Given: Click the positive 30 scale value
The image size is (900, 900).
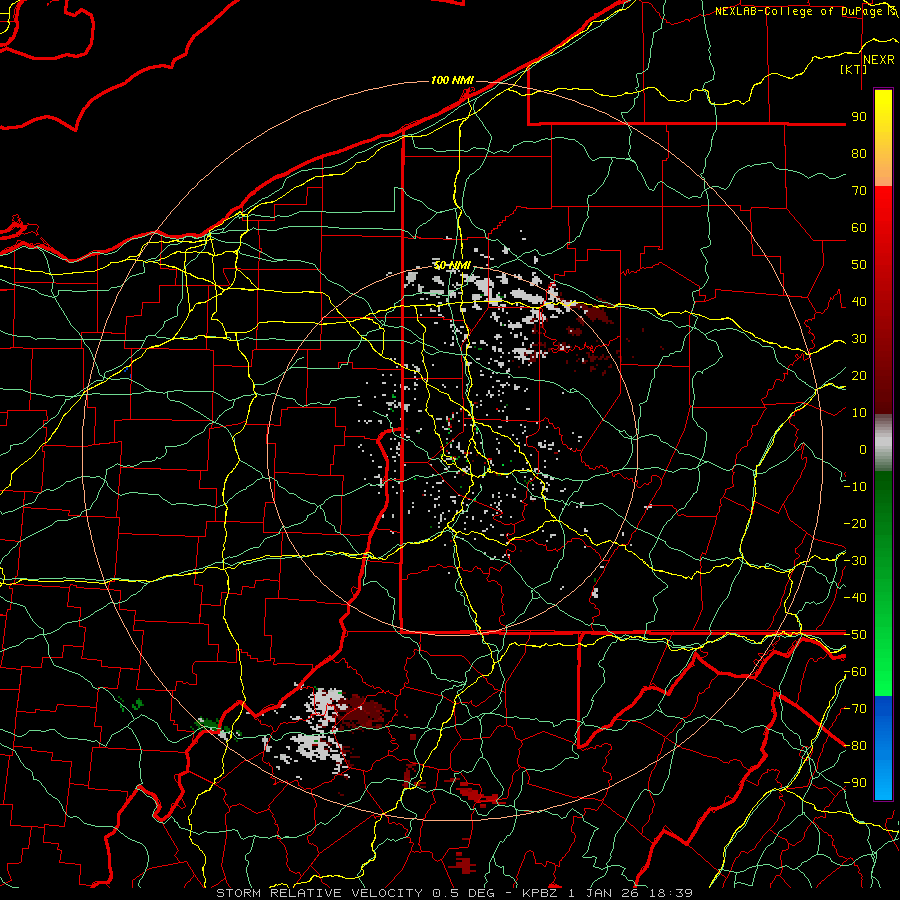Looking at the screenshot, I should (859, 339).
